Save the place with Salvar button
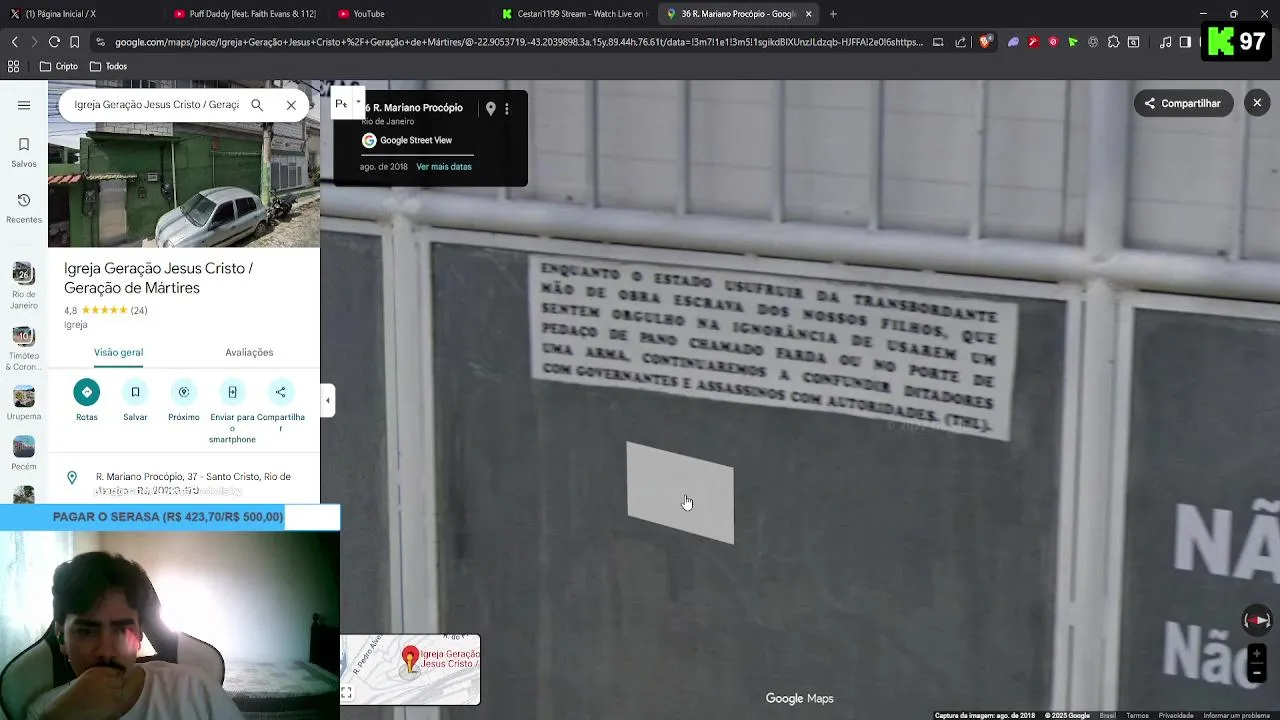1280x720 pixels. [135, 401]
